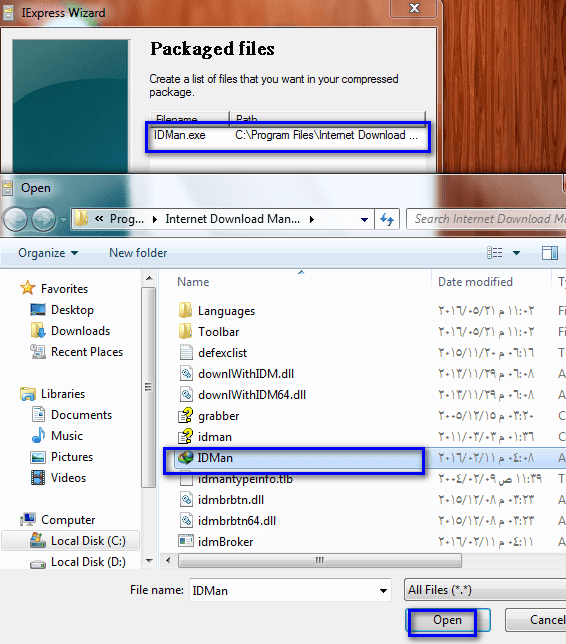566x644 pixels.
Task: Select Desktop in Favorites
Action: pos(72,310)
